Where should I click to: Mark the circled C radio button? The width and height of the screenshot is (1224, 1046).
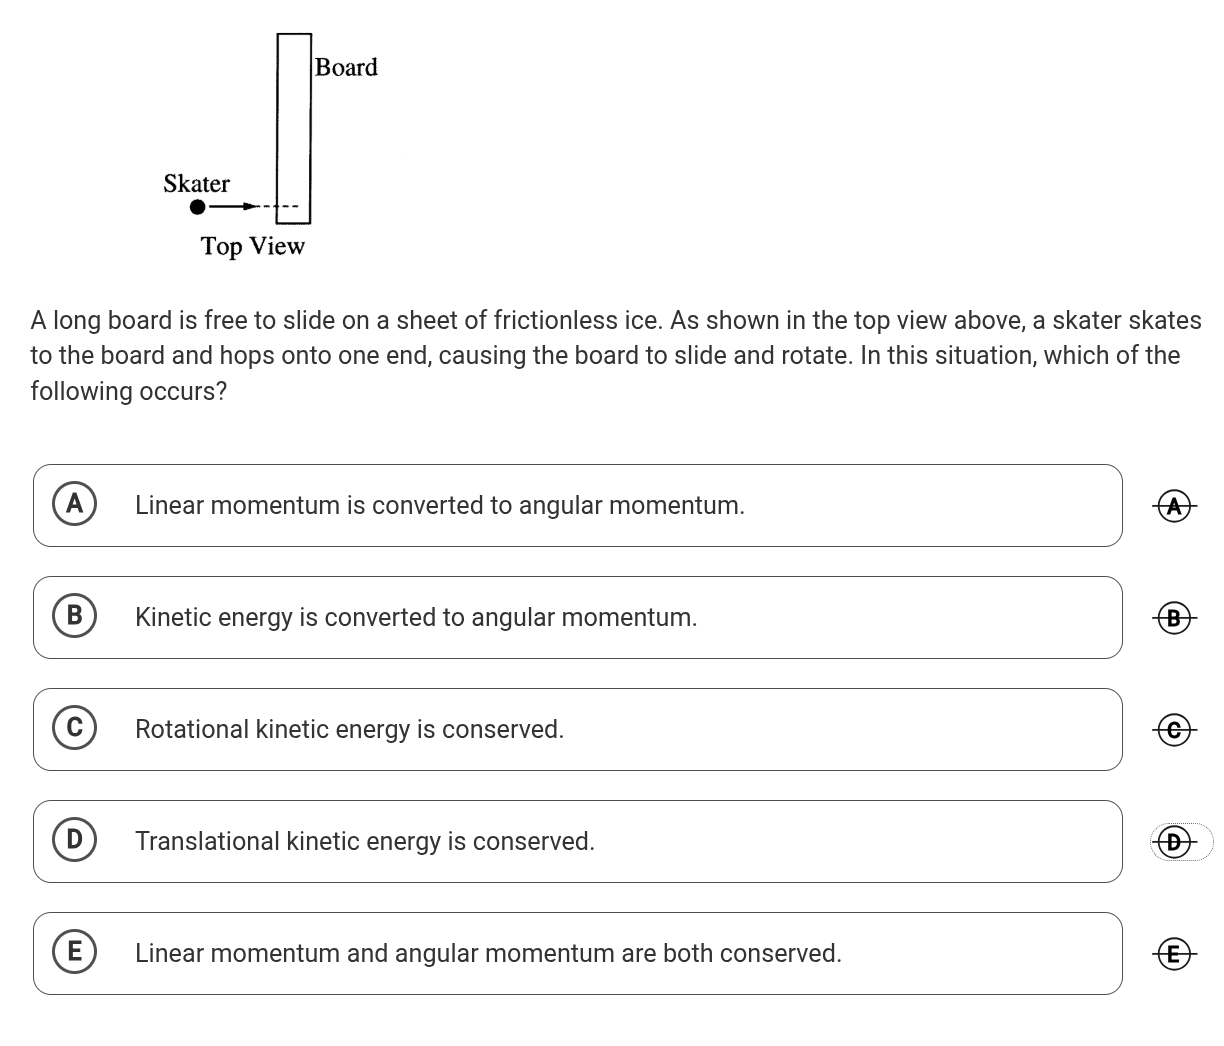(x=74, y=728)
